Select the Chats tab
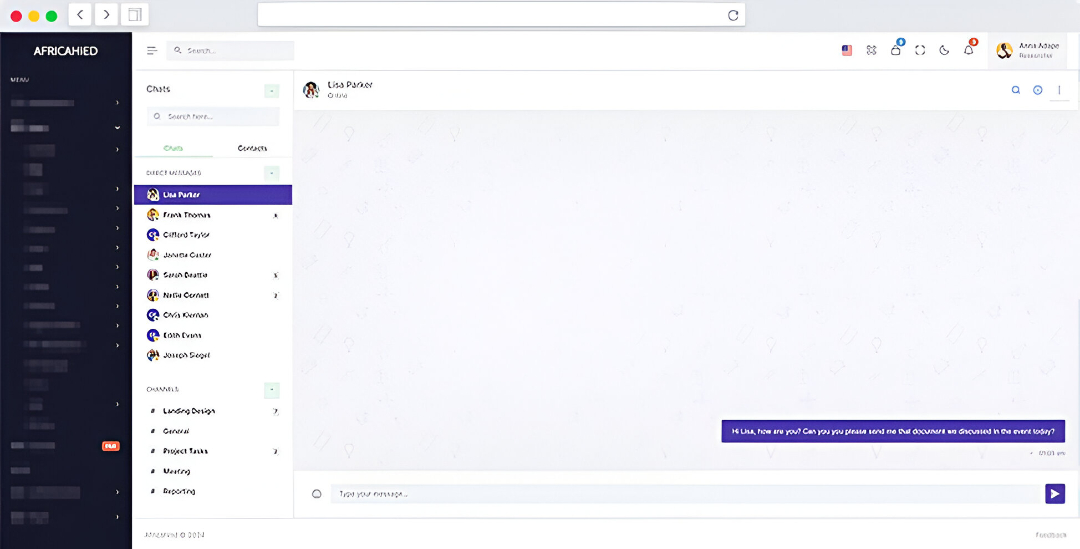This screenshot has height=549, width=1080. (173, 148)
